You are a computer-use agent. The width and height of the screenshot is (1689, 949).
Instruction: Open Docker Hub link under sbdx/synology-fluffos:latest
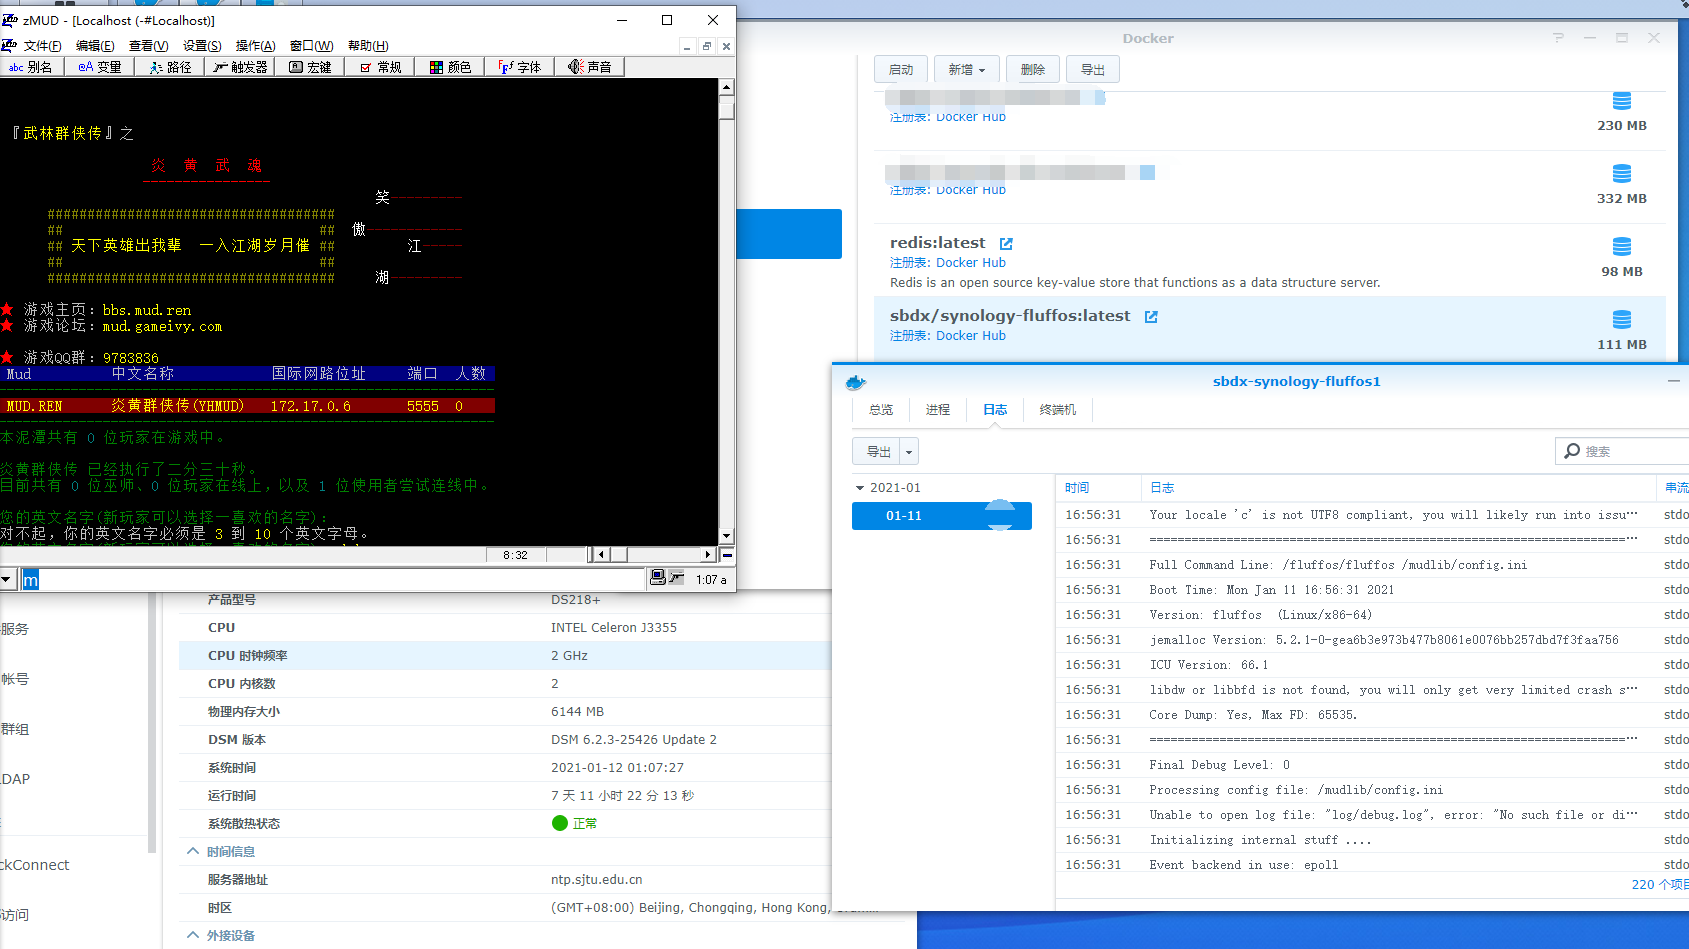(971, 336)
